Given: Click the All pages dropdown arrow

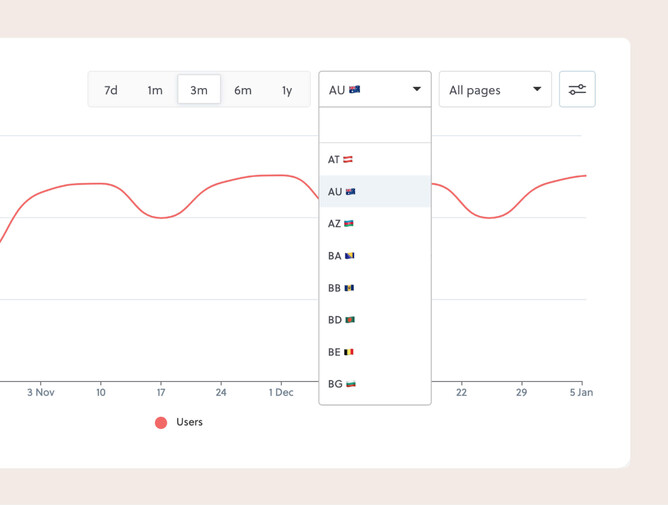Looking at the screenshot, I should [537, 90].
